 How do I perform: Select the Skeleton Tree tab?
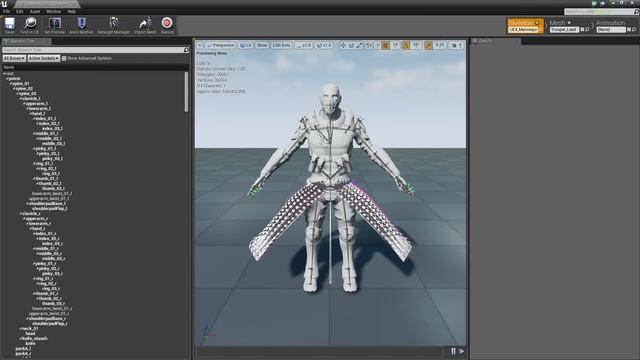26,41
